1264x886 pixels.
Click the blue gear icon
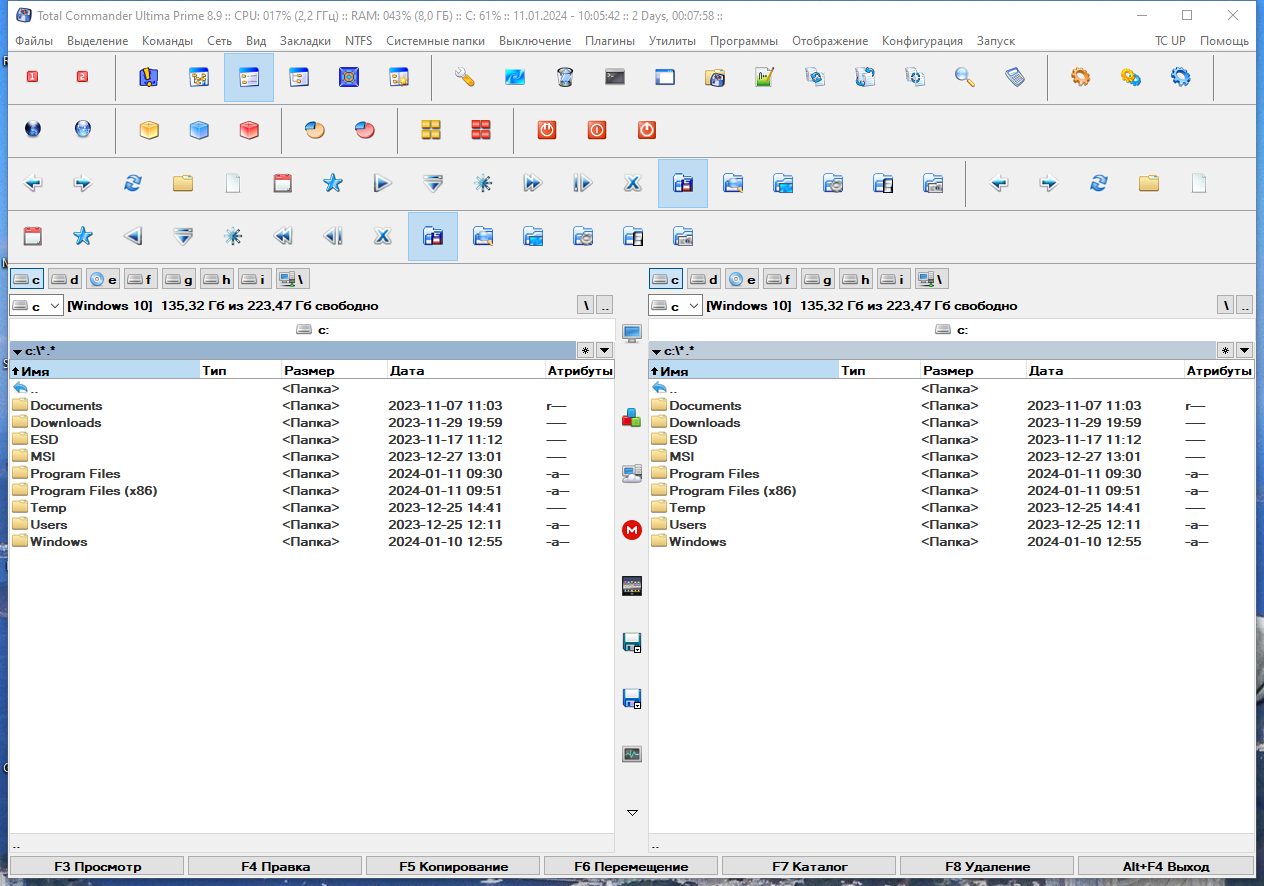[x=1181, y=77]
